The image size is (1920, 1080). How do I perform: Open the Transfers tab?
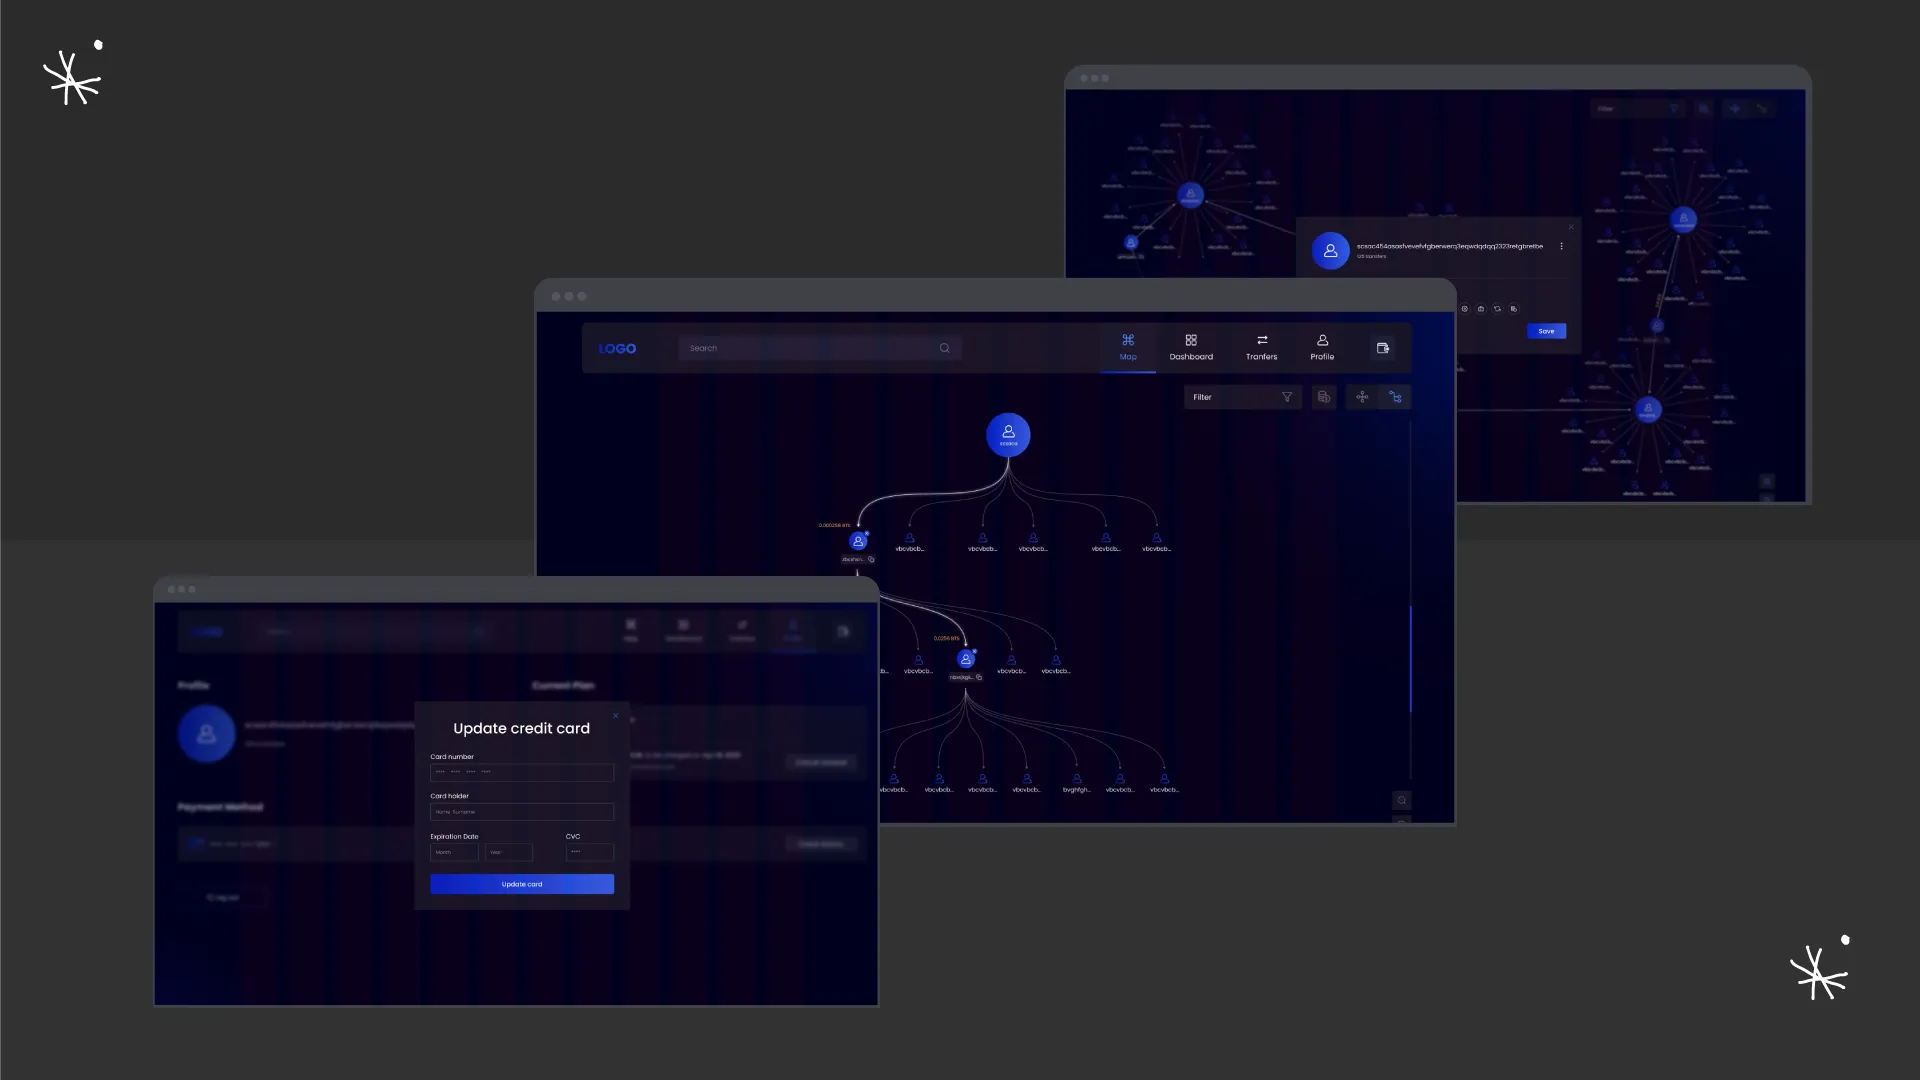pos(1261,348)
